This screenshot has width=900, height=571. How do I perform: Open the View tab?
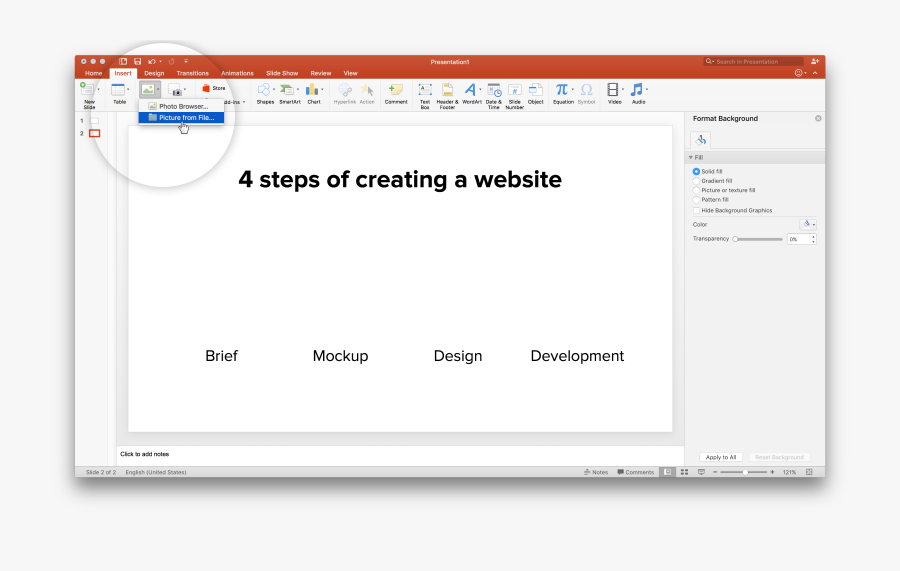coord(350,73)
